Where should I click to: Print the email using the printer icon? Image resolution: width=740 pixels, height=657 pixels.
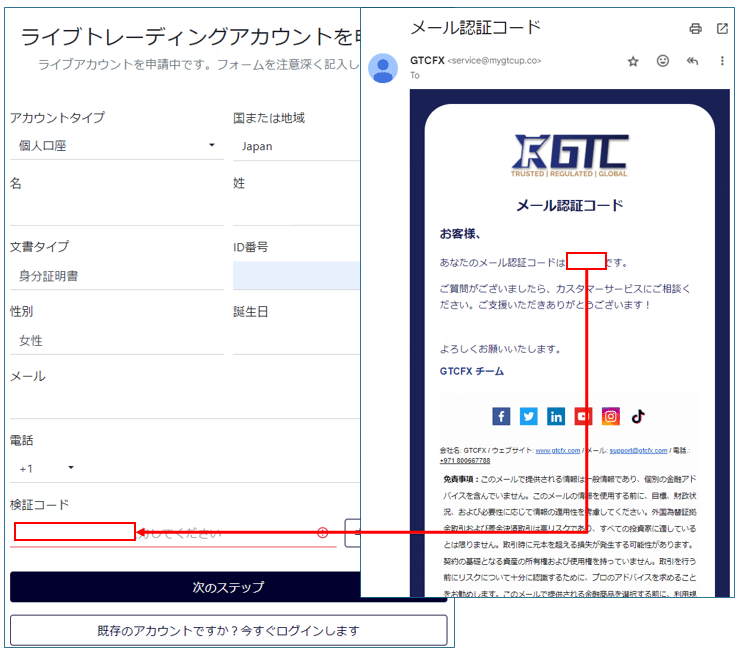pos(695,29)
